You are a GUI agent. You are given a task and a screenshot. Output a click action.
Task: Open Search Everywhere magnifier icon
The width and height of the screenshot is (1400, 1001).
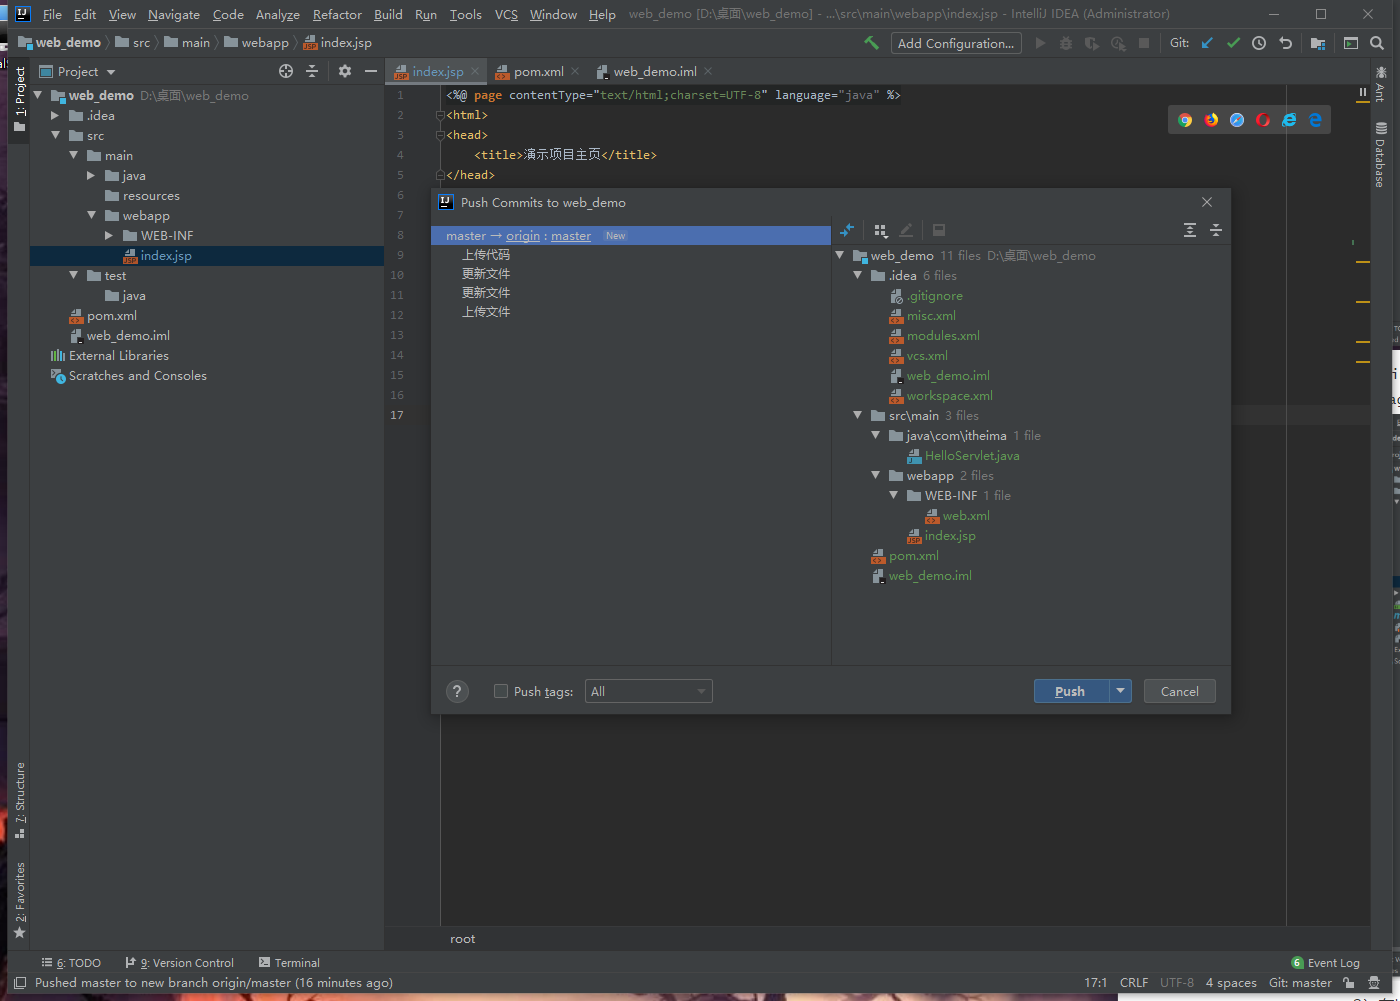1377,43
